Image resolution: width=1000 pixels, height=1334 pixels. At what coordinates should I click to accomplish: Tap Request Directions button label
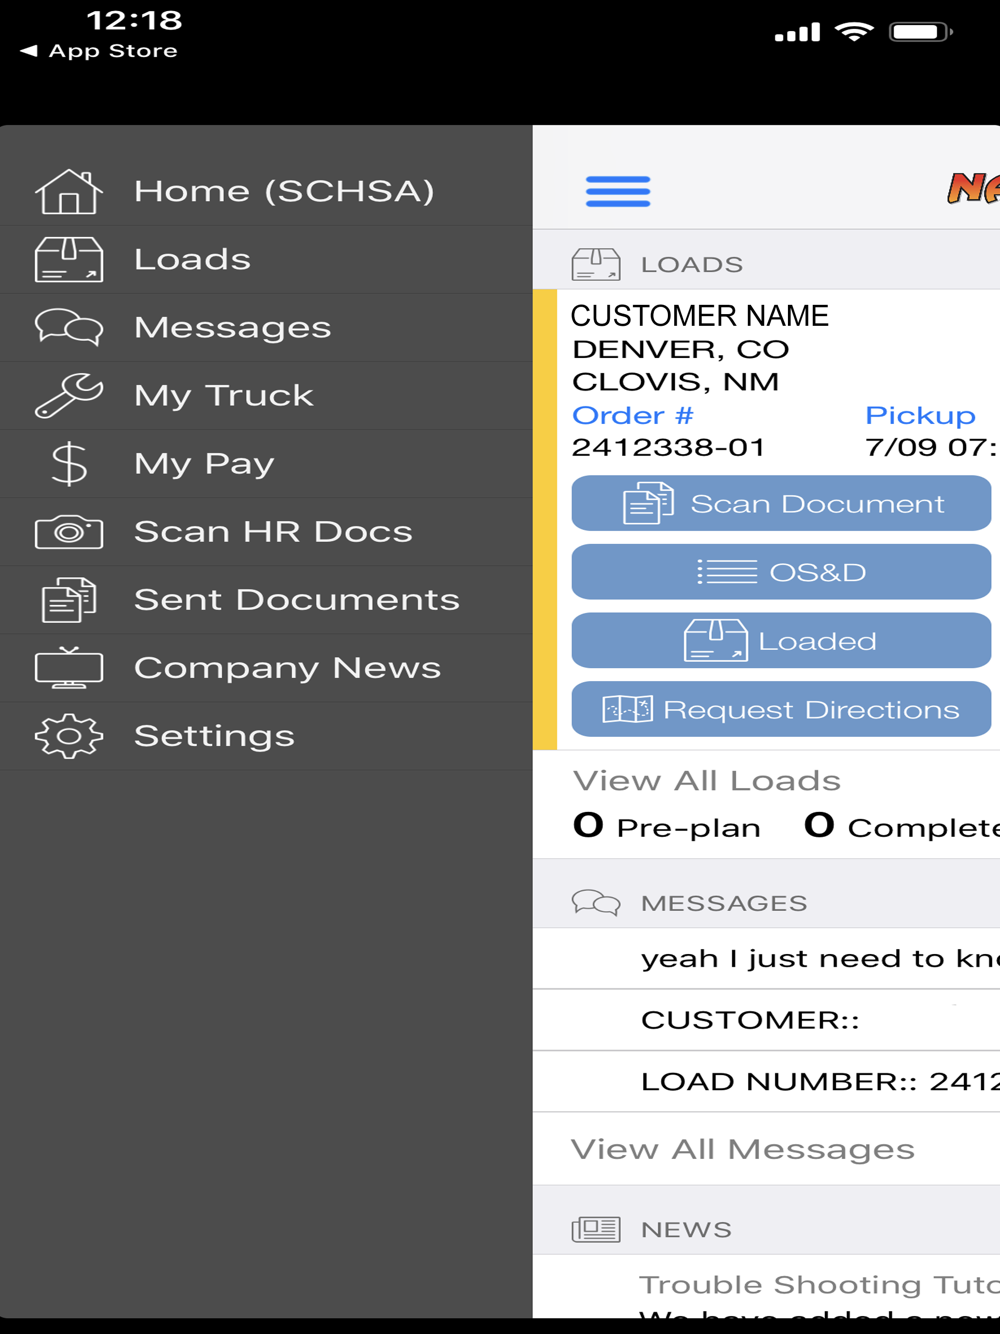[811, 710]
